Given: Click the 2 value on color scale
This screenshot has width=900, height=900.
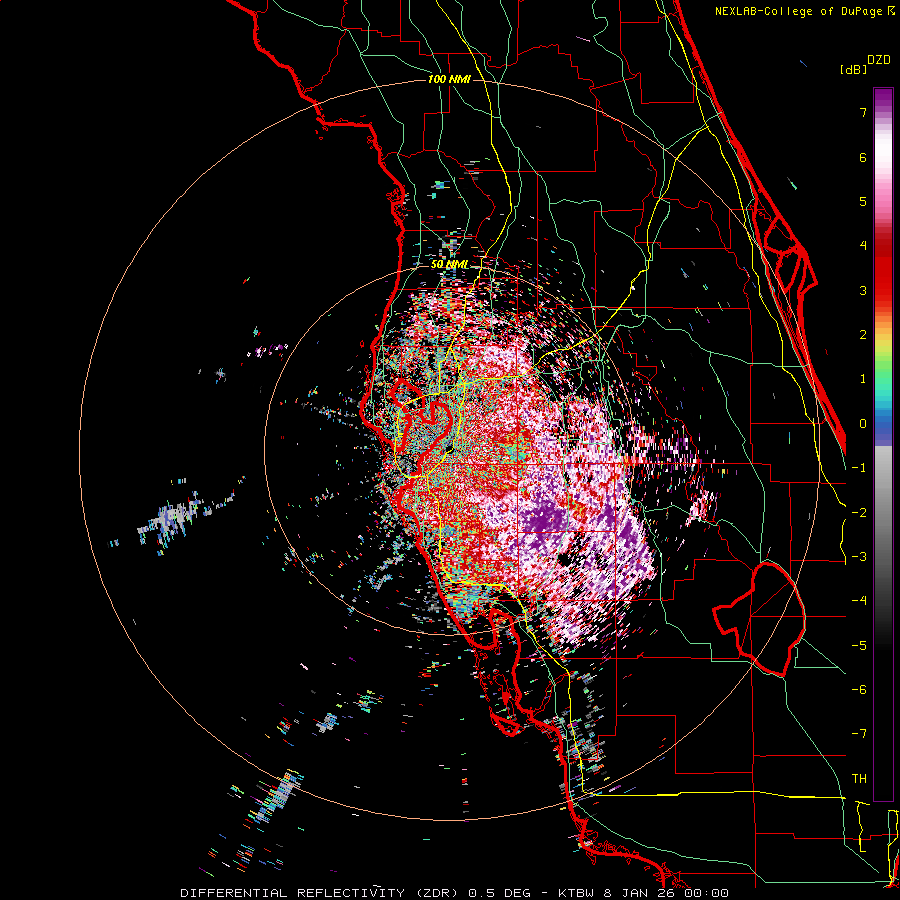Looking at the screenshot, I should click(863, 335).
